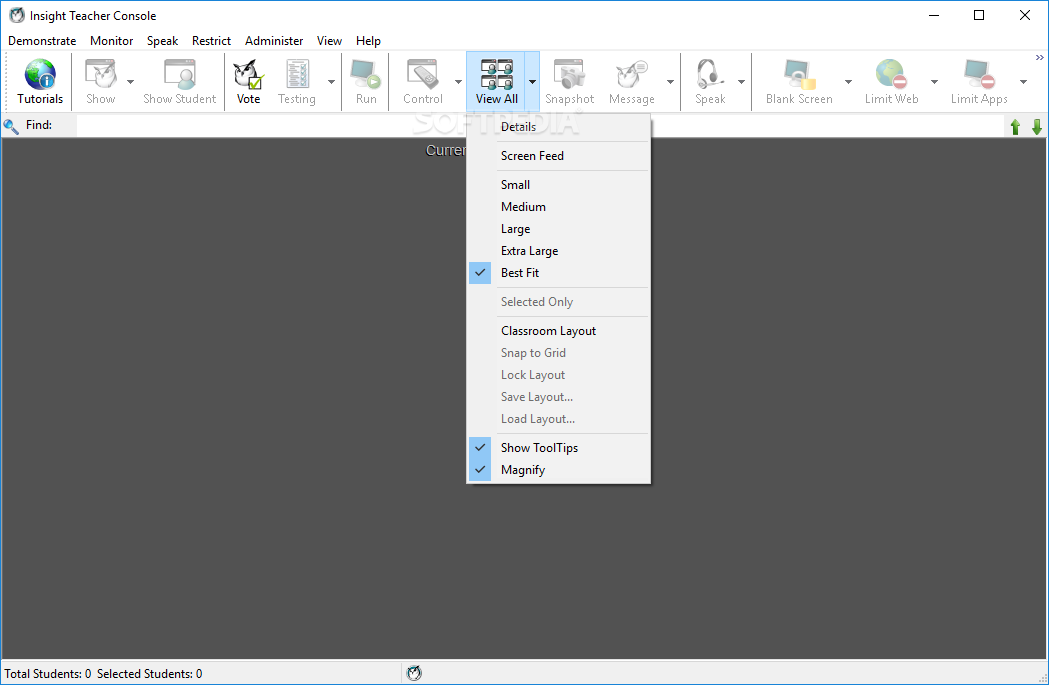Open the View menu

[x=329, y=41]
